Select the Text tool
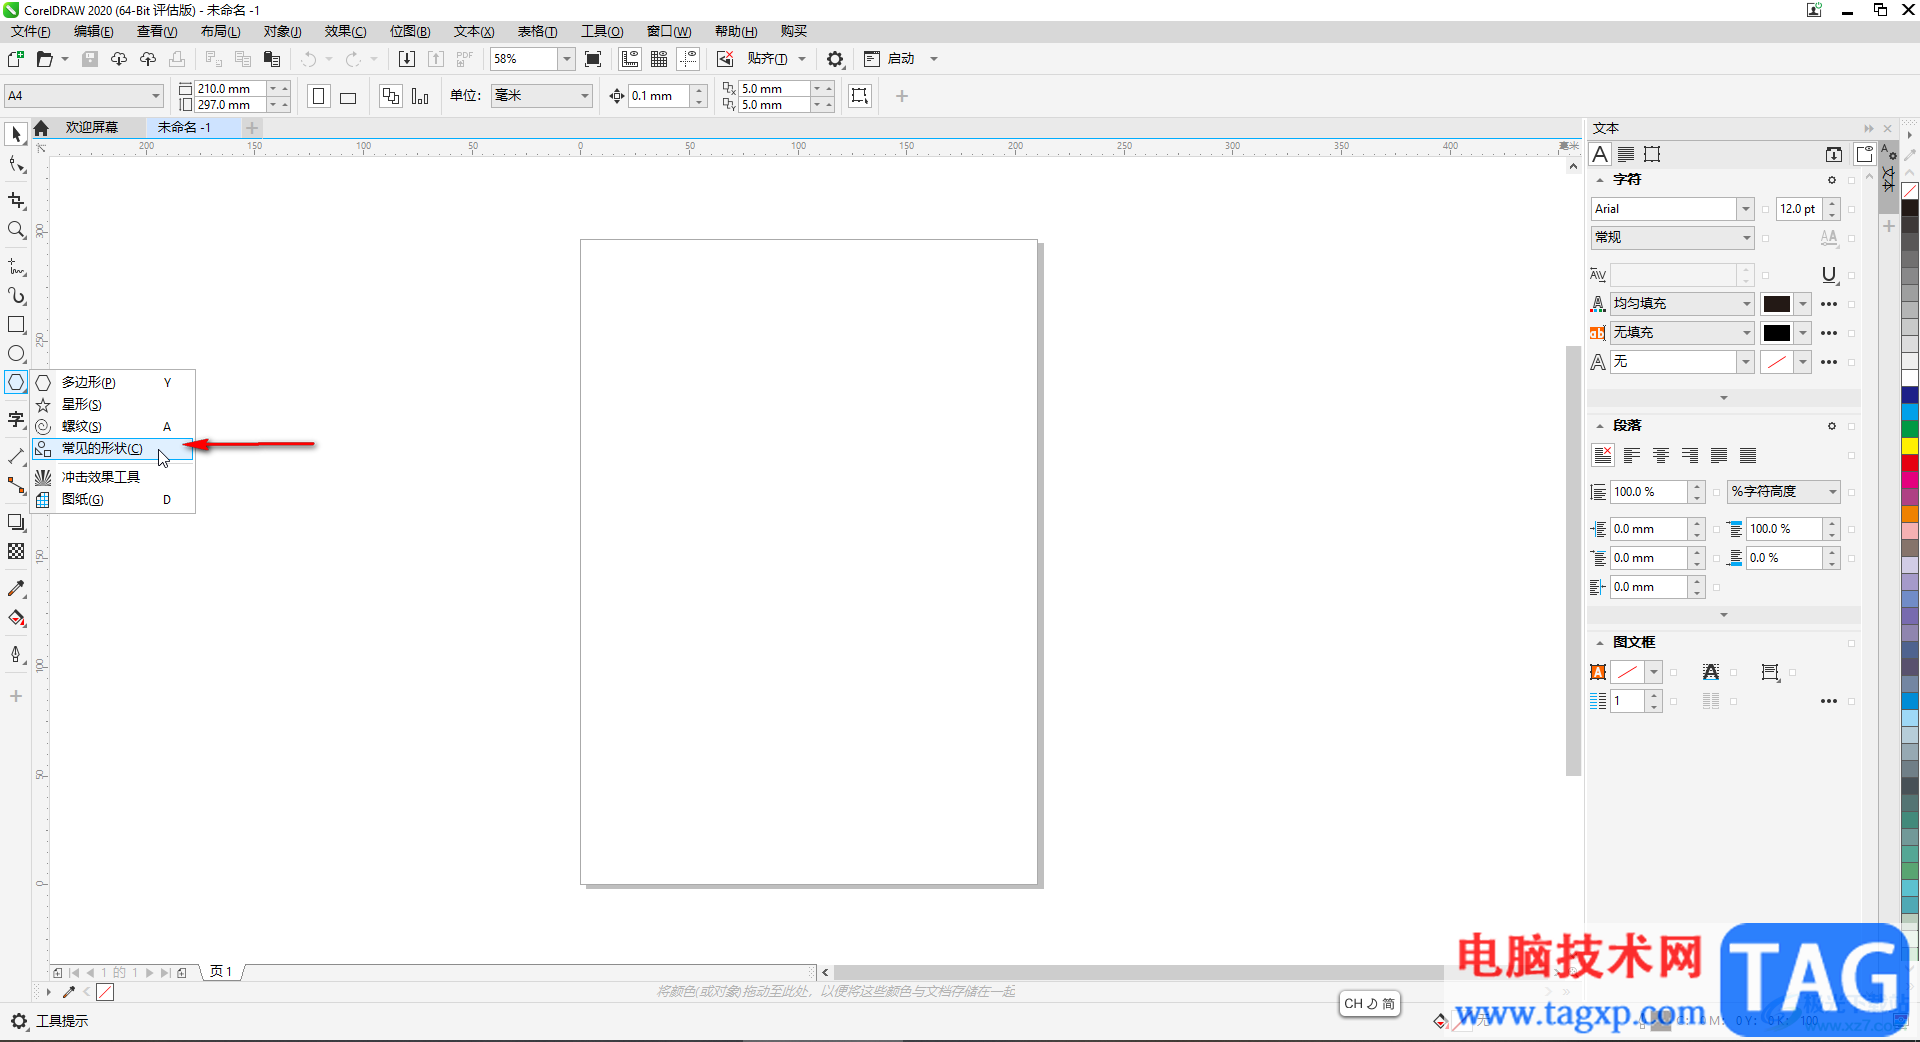Viewport: 1920px width, 1042px height. (x=16, y=419)
